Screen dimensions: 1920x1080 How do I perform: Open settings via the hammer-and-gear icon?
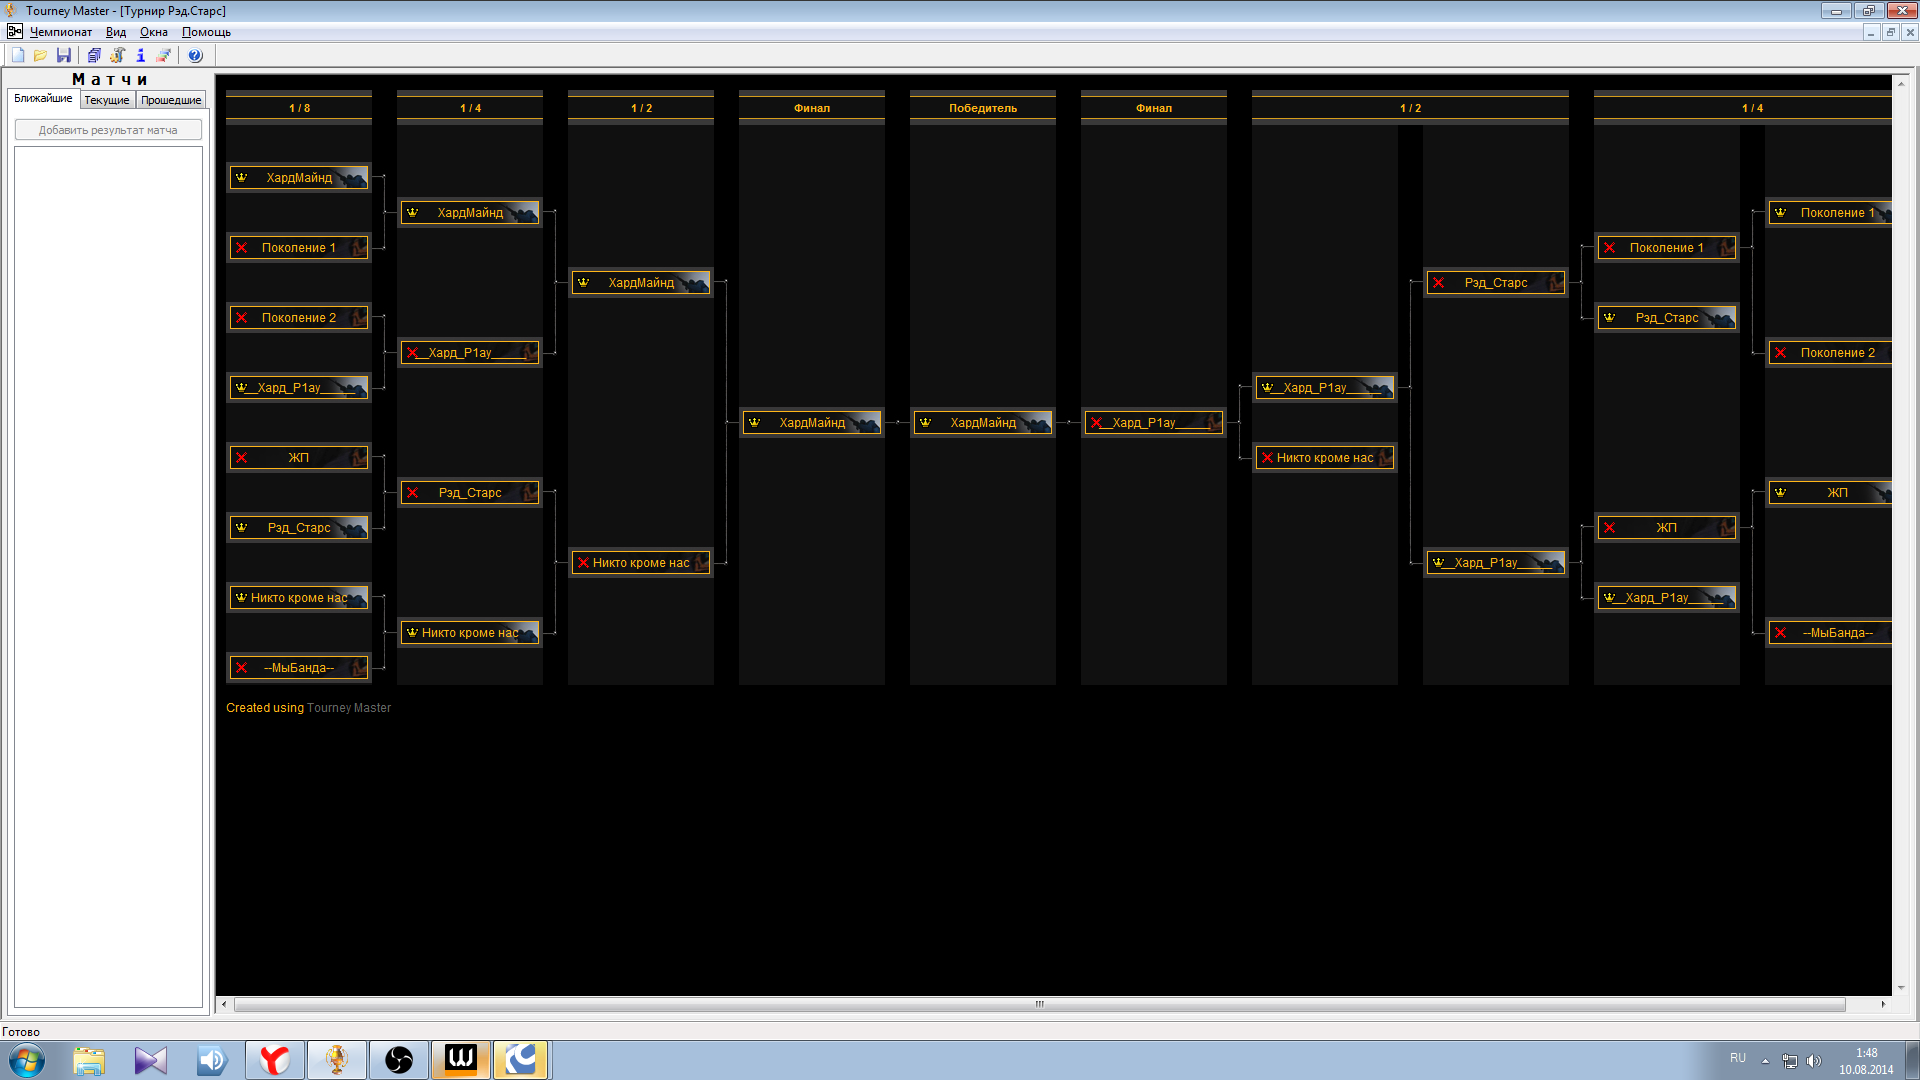(118, 56)
